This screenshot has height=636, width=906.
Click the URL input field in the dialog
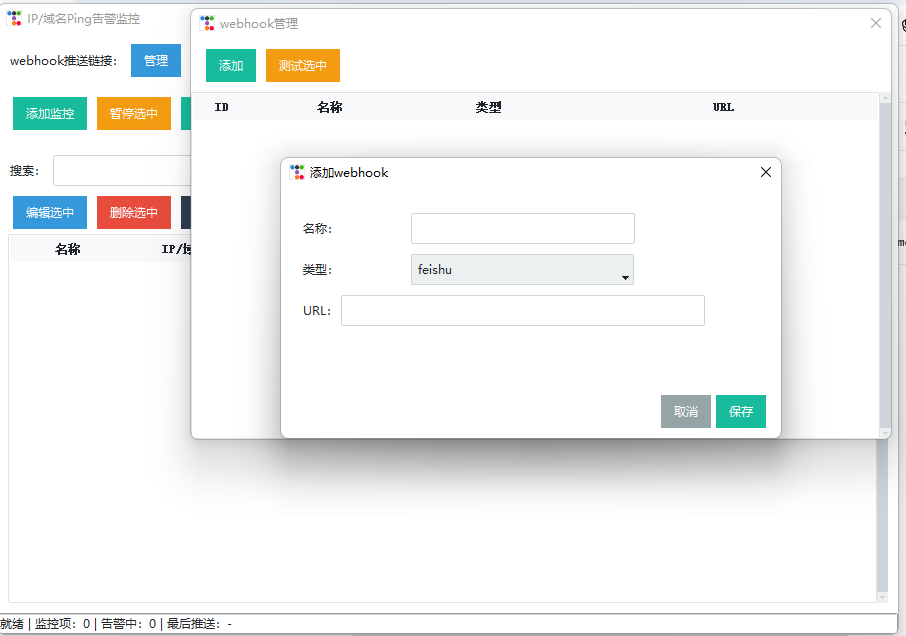tap(522, 310)
